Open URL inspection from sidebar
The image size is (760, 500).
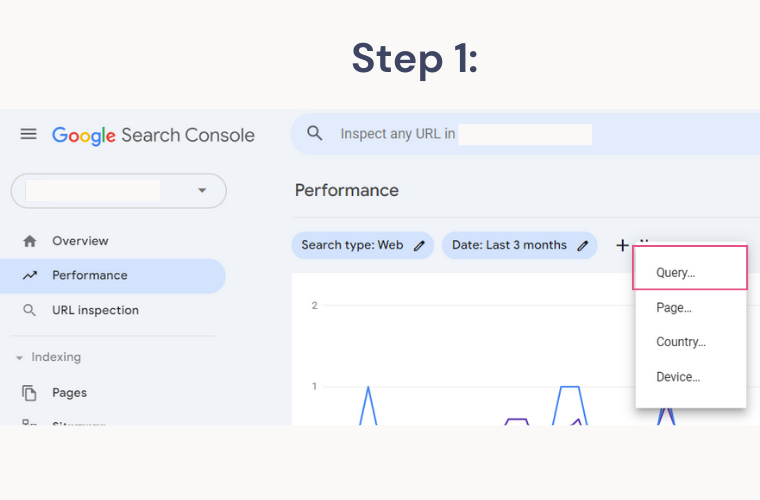pyautogui.click(x=113, y=310)
